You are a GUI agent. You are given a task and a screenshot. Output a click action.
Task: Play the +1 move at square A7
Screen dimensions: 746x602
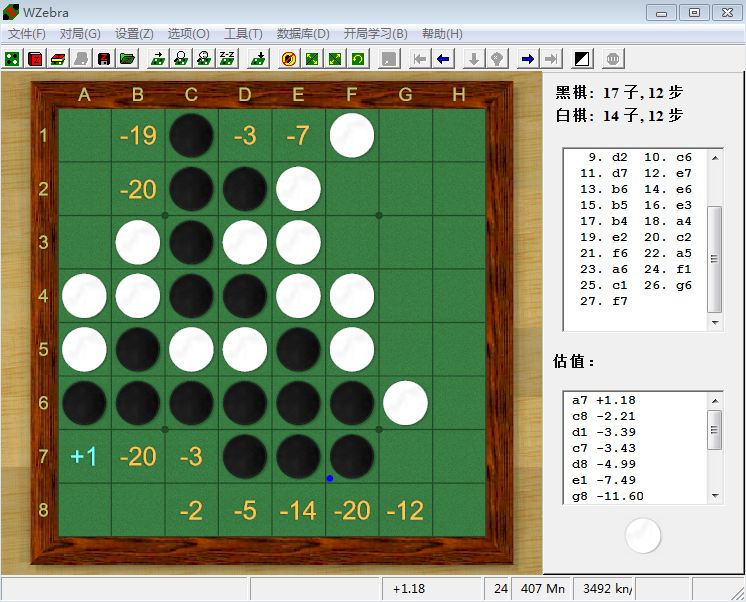click(x=84, y=456)
